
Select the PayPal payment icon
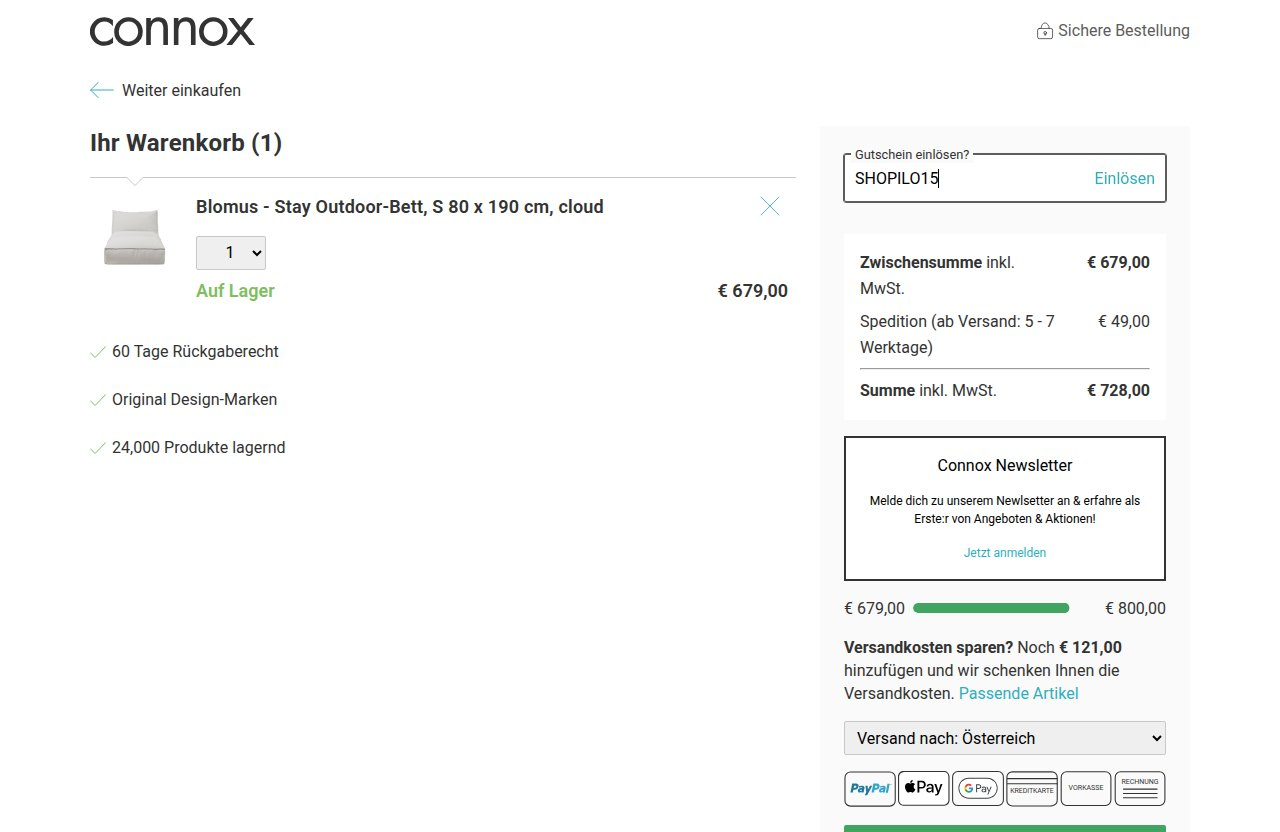coord(870,788)
